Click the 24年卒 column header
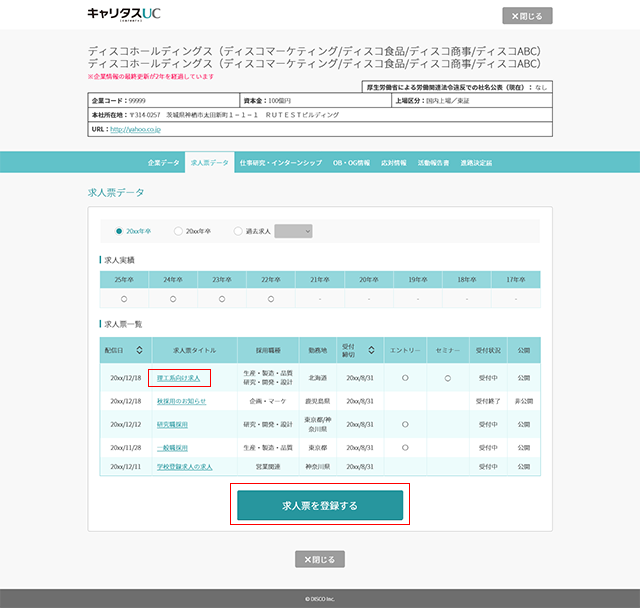 point(173,280)
